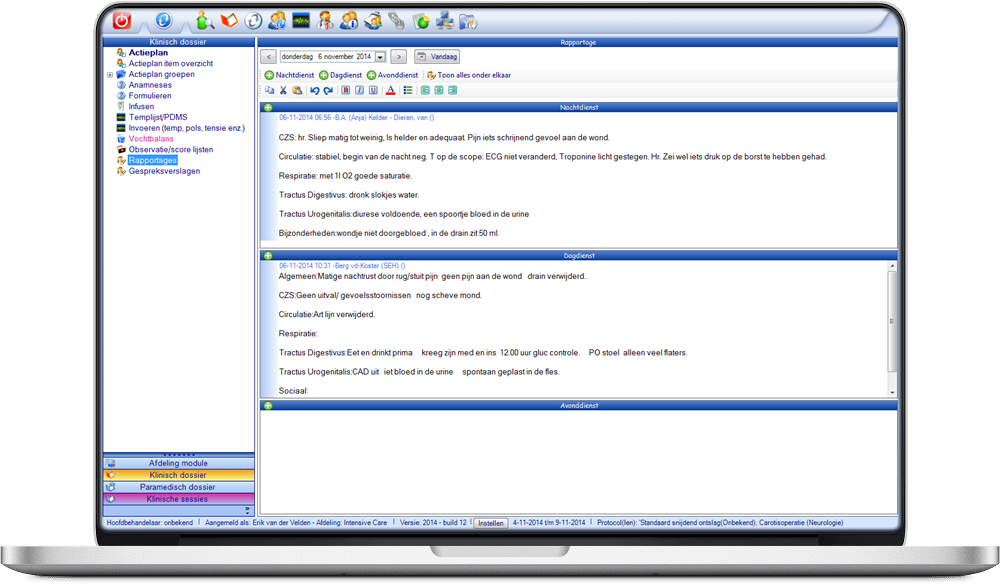Screen dimensions: 1000x585
Task: Toggle bold formatting B button
Action: click(x=346, y=91)
